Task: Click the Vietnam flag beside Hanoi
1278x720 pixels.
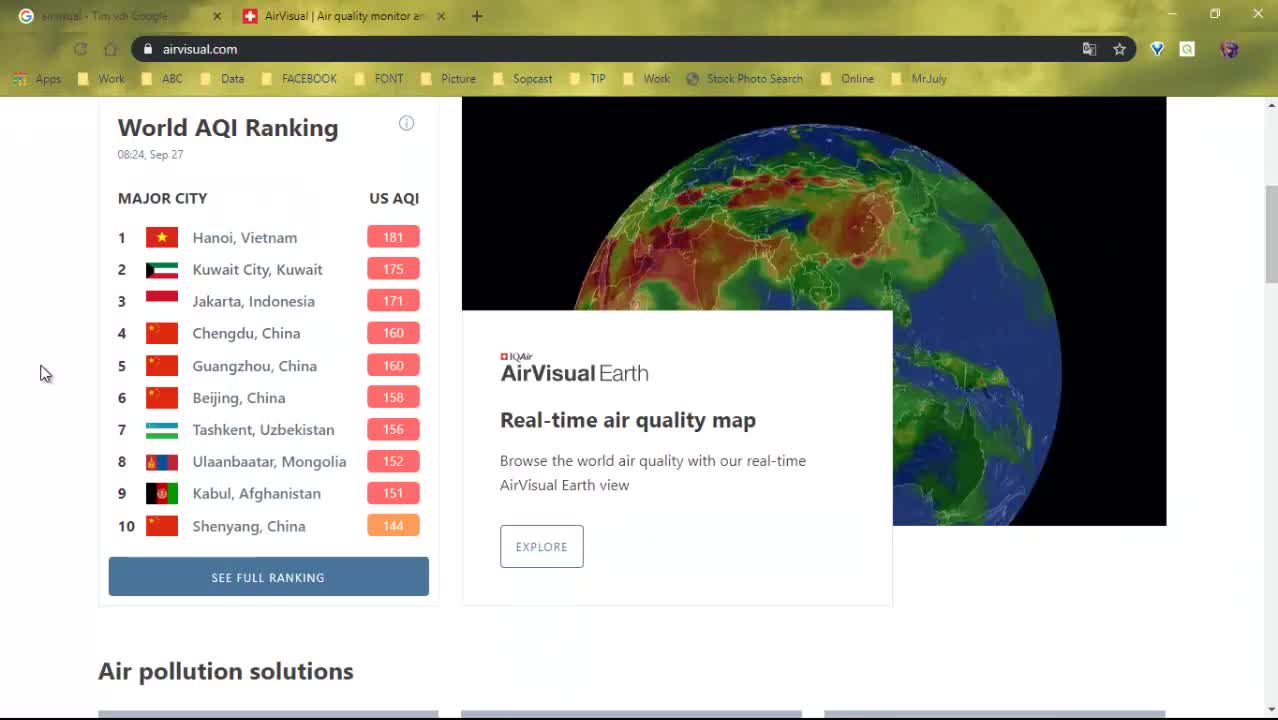Action: (162, 237)
